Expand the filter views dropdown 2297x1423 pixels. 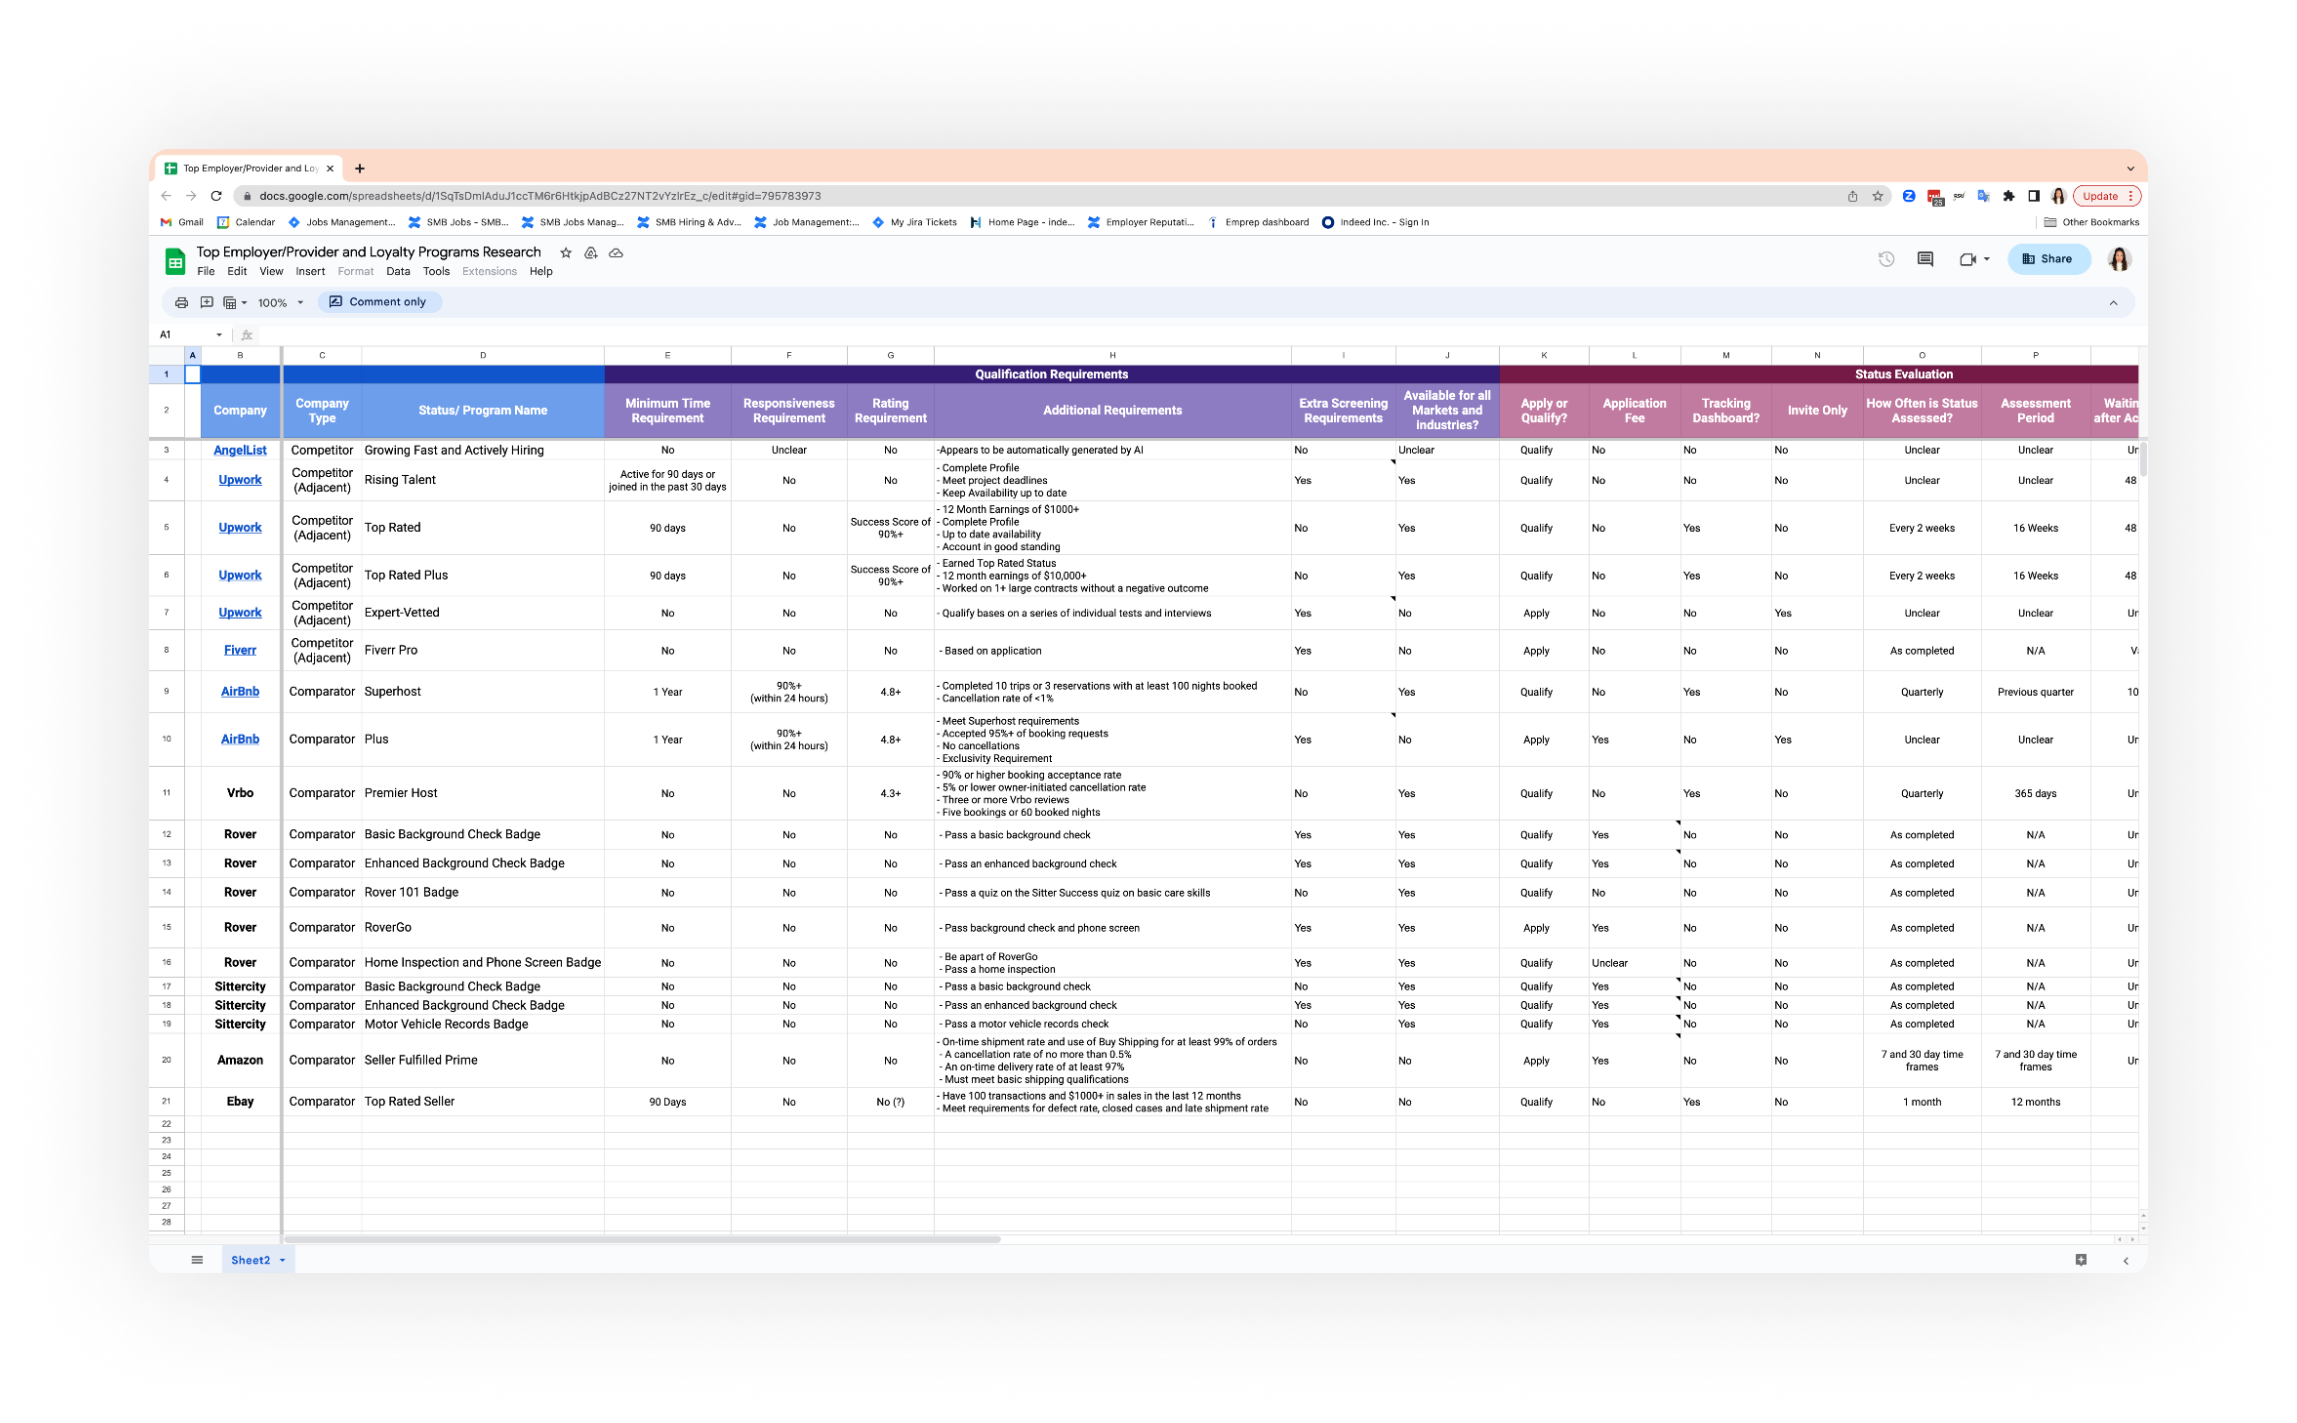[x=234, y=302]
